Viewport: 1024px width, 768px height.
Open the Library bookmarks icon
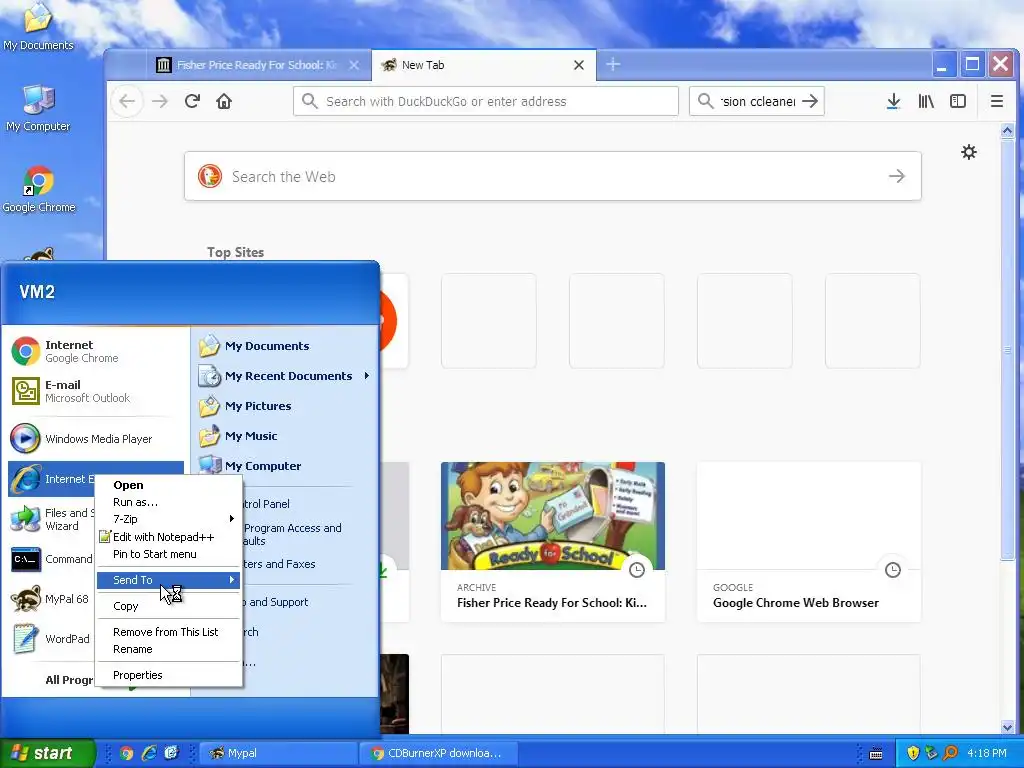(926, 101)
